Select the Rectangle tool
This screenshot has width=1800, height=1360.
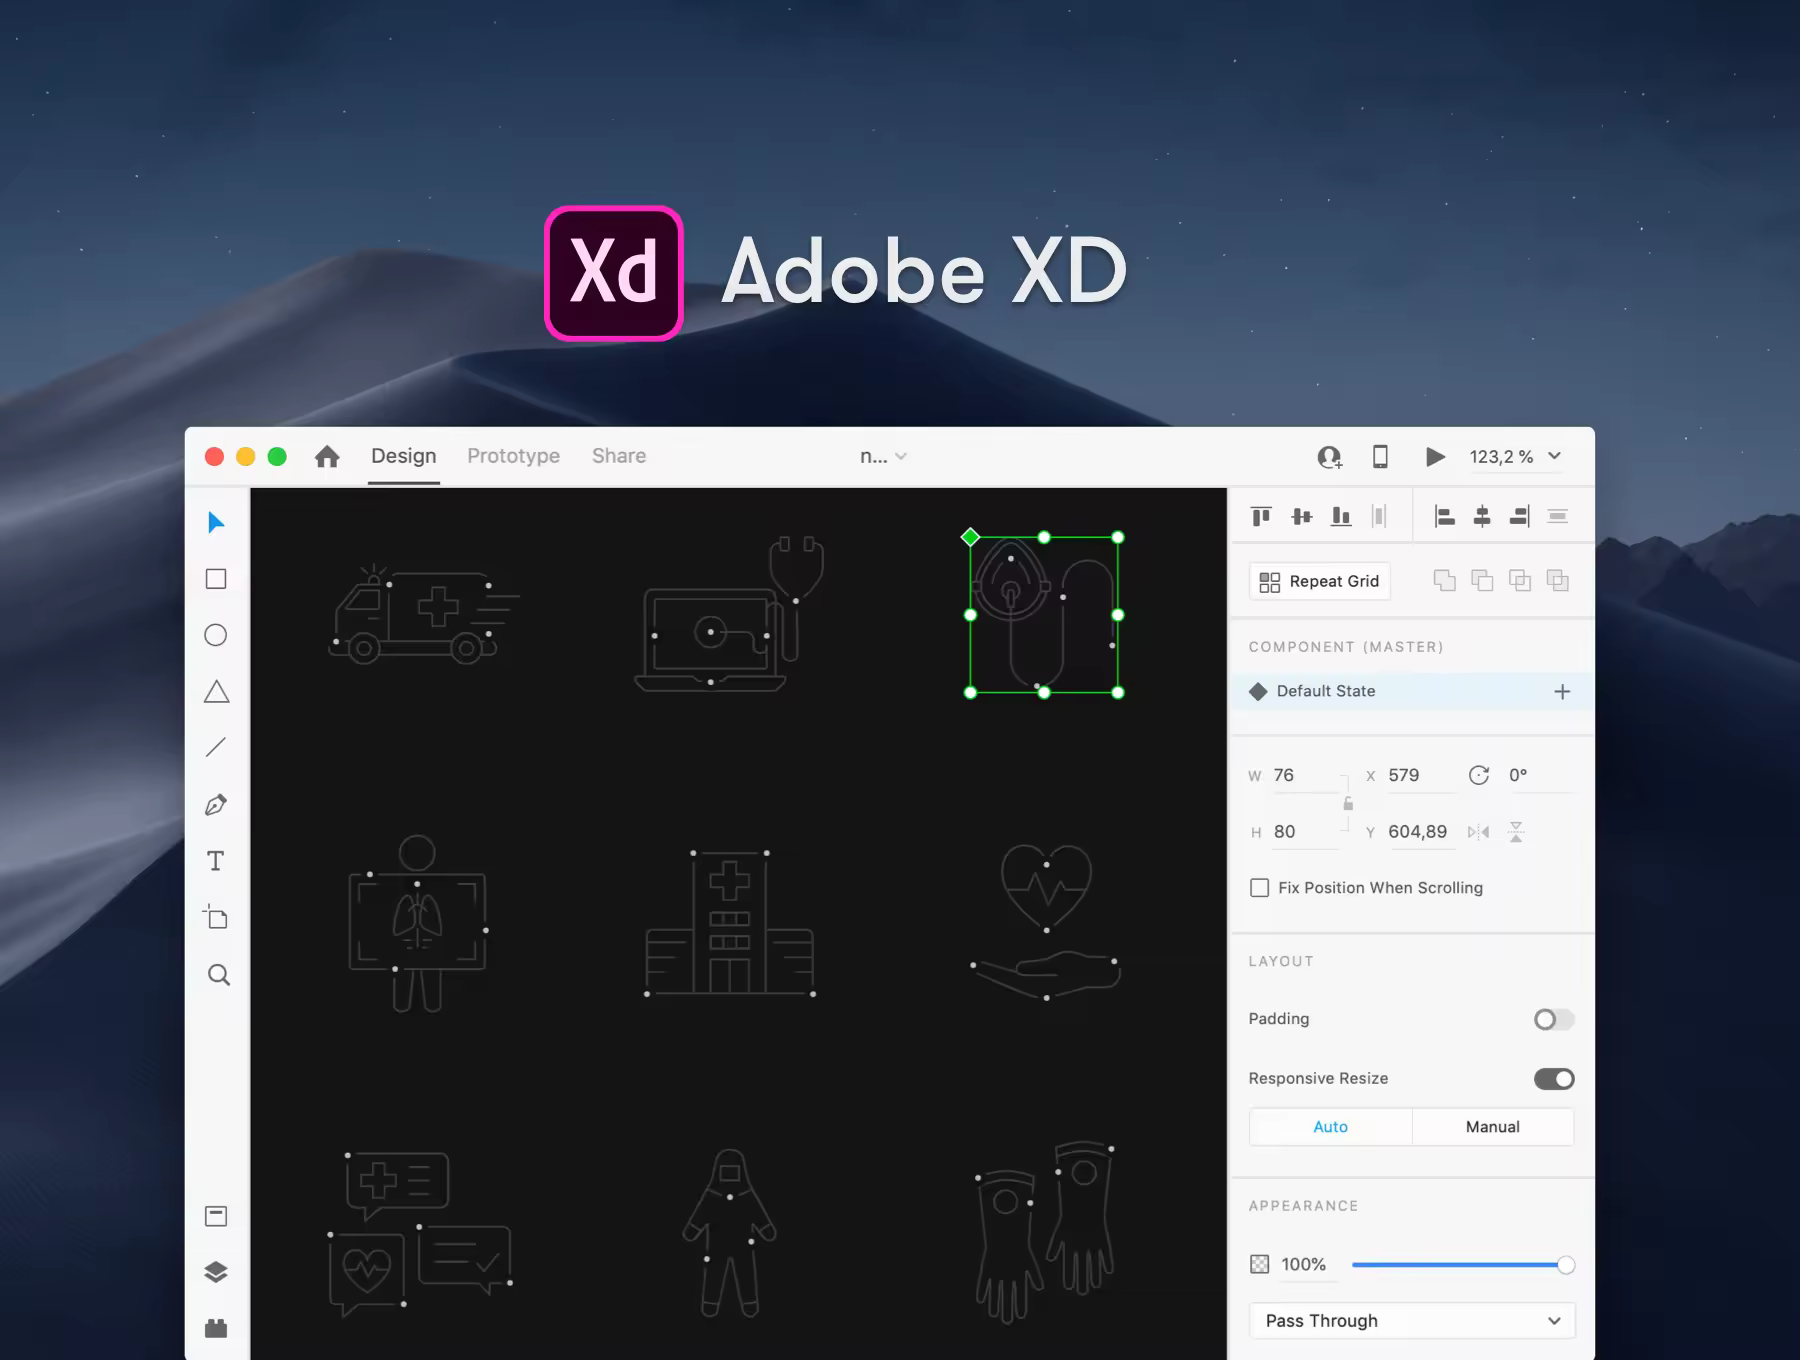pos(216,579)
